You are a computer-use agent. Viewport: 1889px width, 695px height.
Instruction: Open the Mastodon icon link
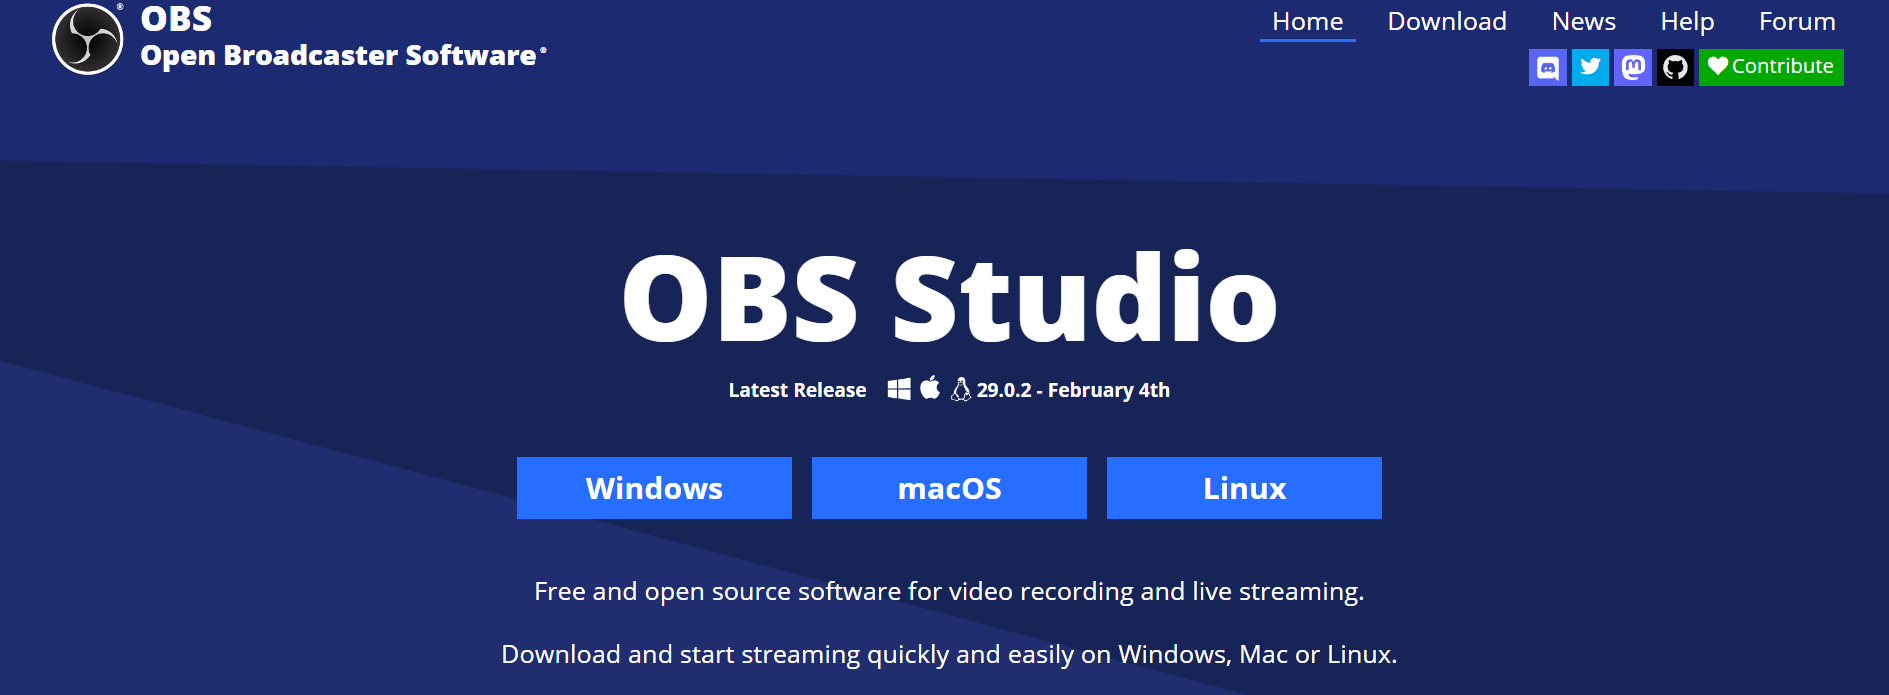tap(1633, 68)
